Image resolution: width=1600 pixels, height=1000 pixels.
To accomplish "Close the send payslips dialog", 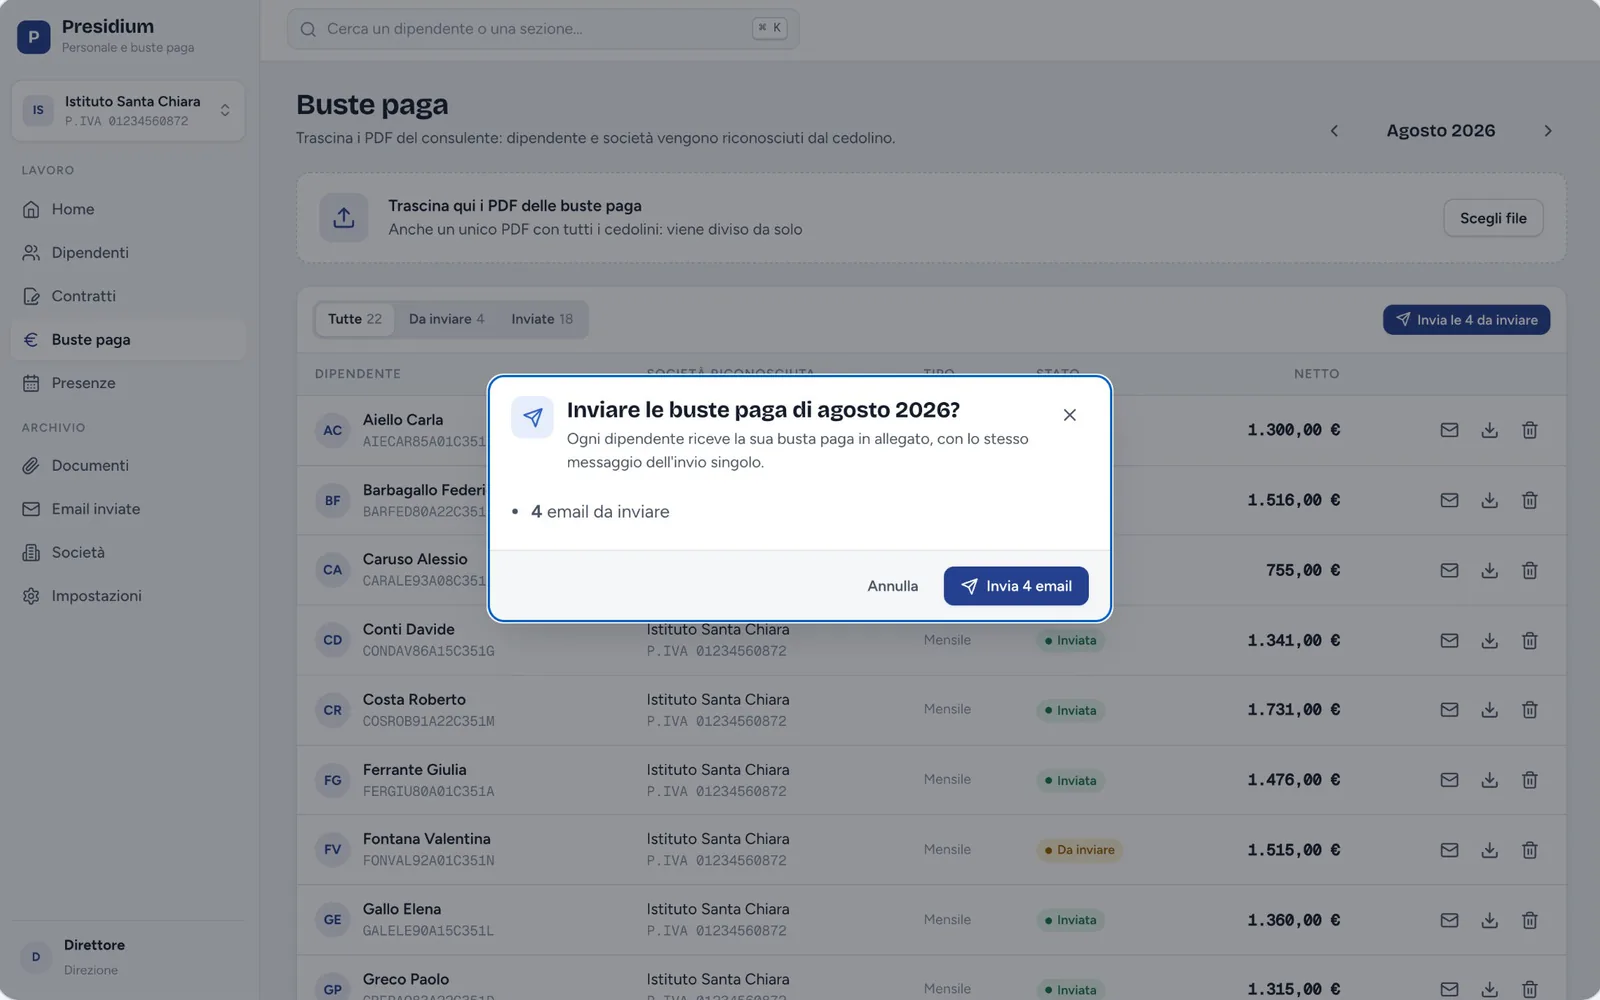I will pyautogui.click(x=1069, y=415).
